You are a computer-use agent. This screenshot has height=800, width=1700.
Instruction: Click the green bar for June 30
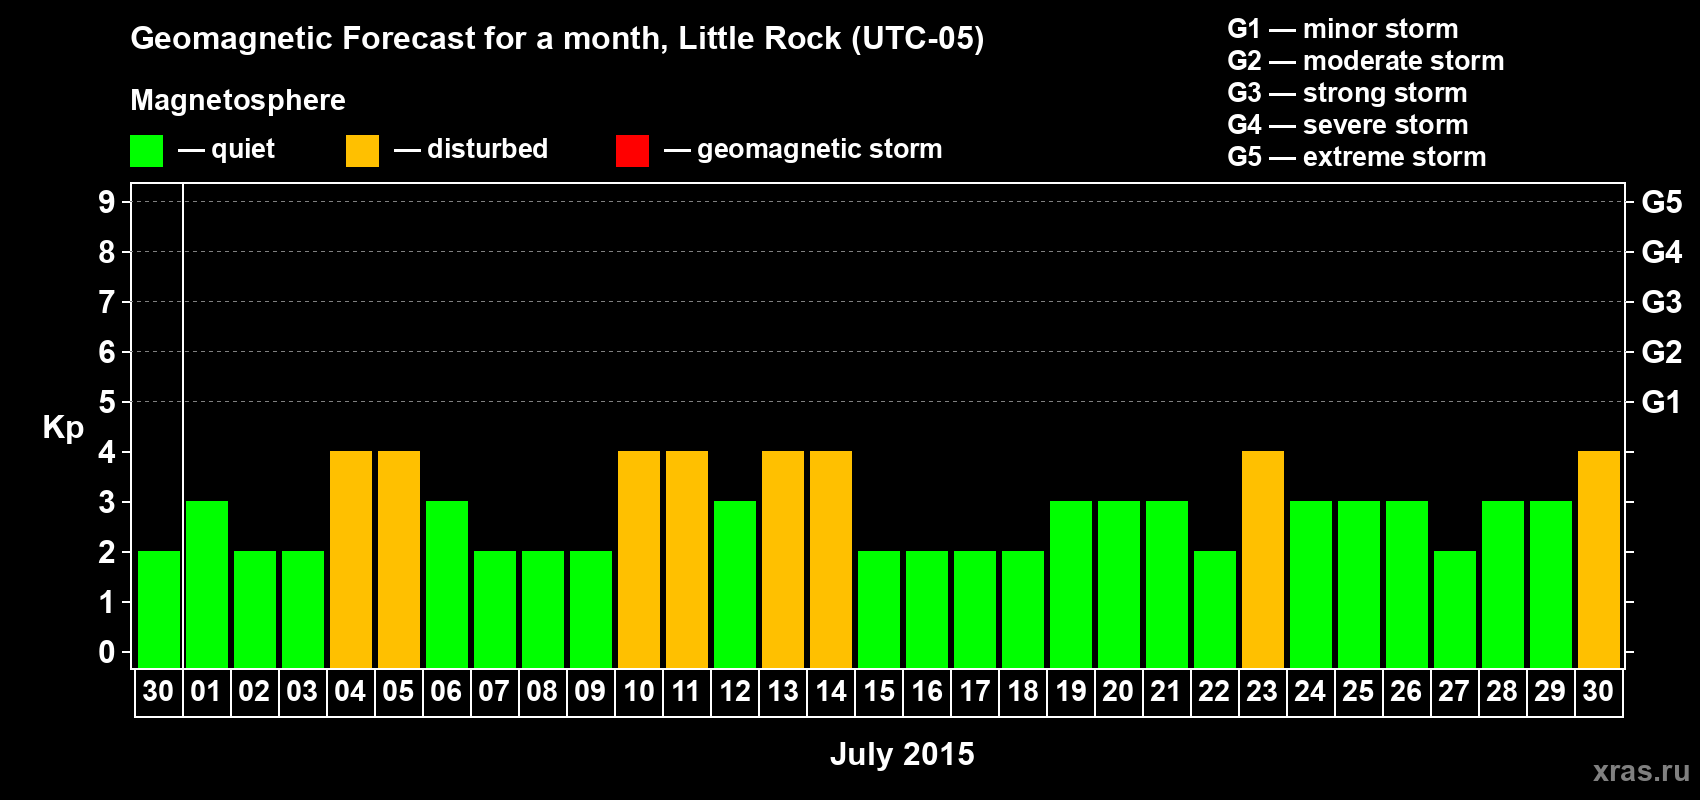pos(159,609)
